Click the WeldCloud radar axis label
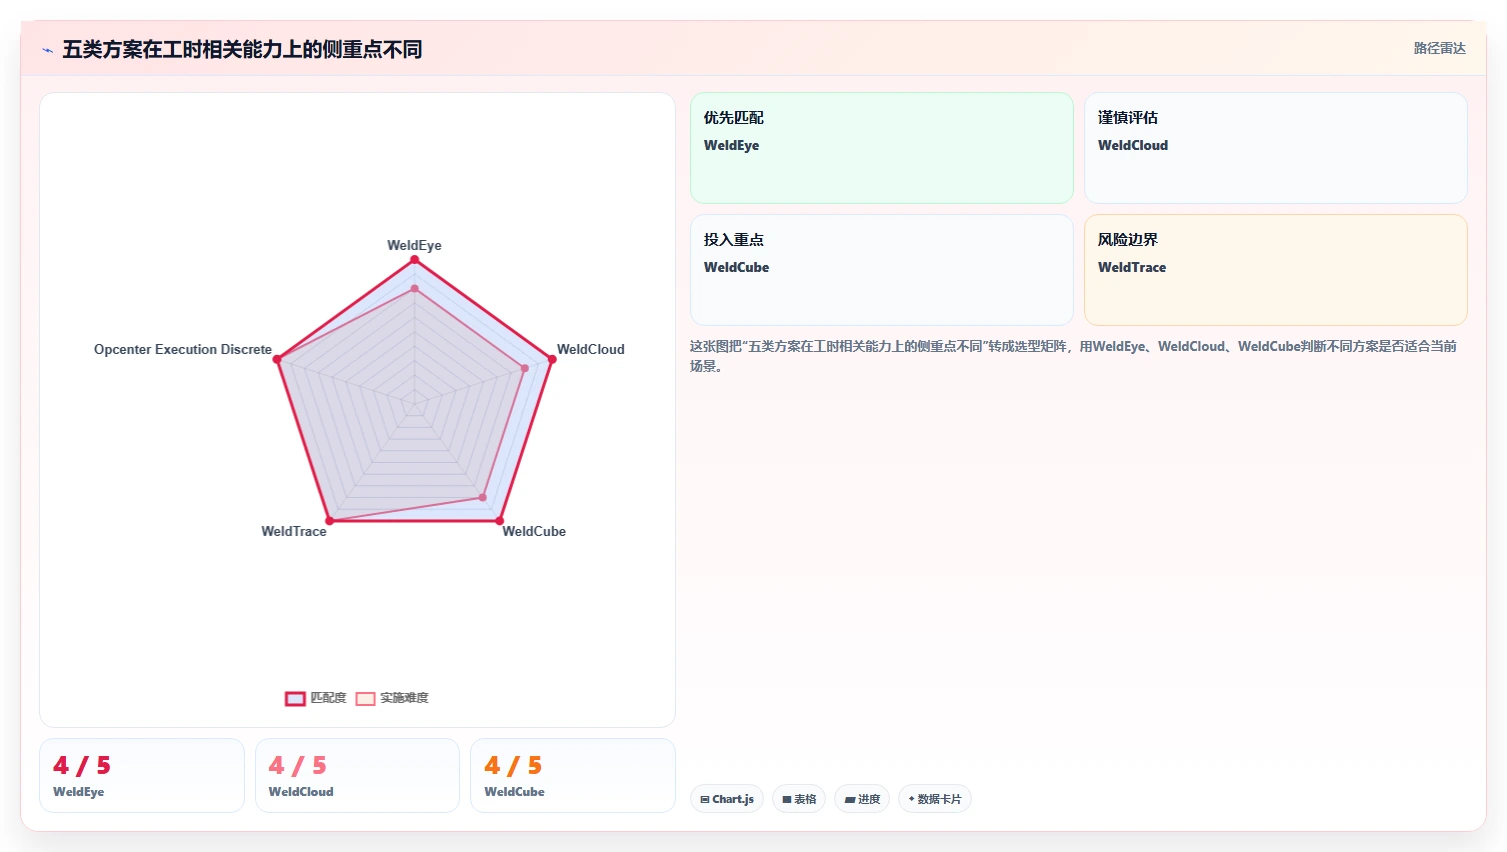This screenshot has width=1507, height=852. pyautogui.click(x=590, y=349)
